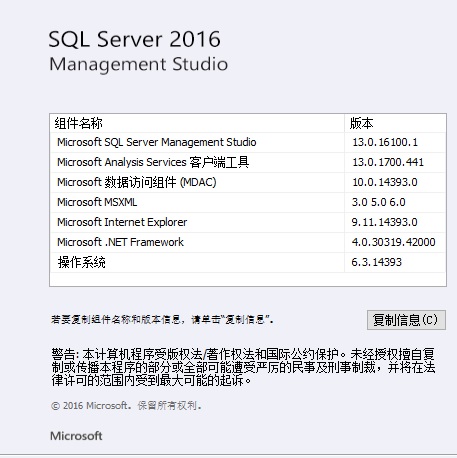Screen dimensions: 457x458
Task: Click the 2016 Microsoft copyright notice
Action: pyautogui.click(x=126, y=406)
